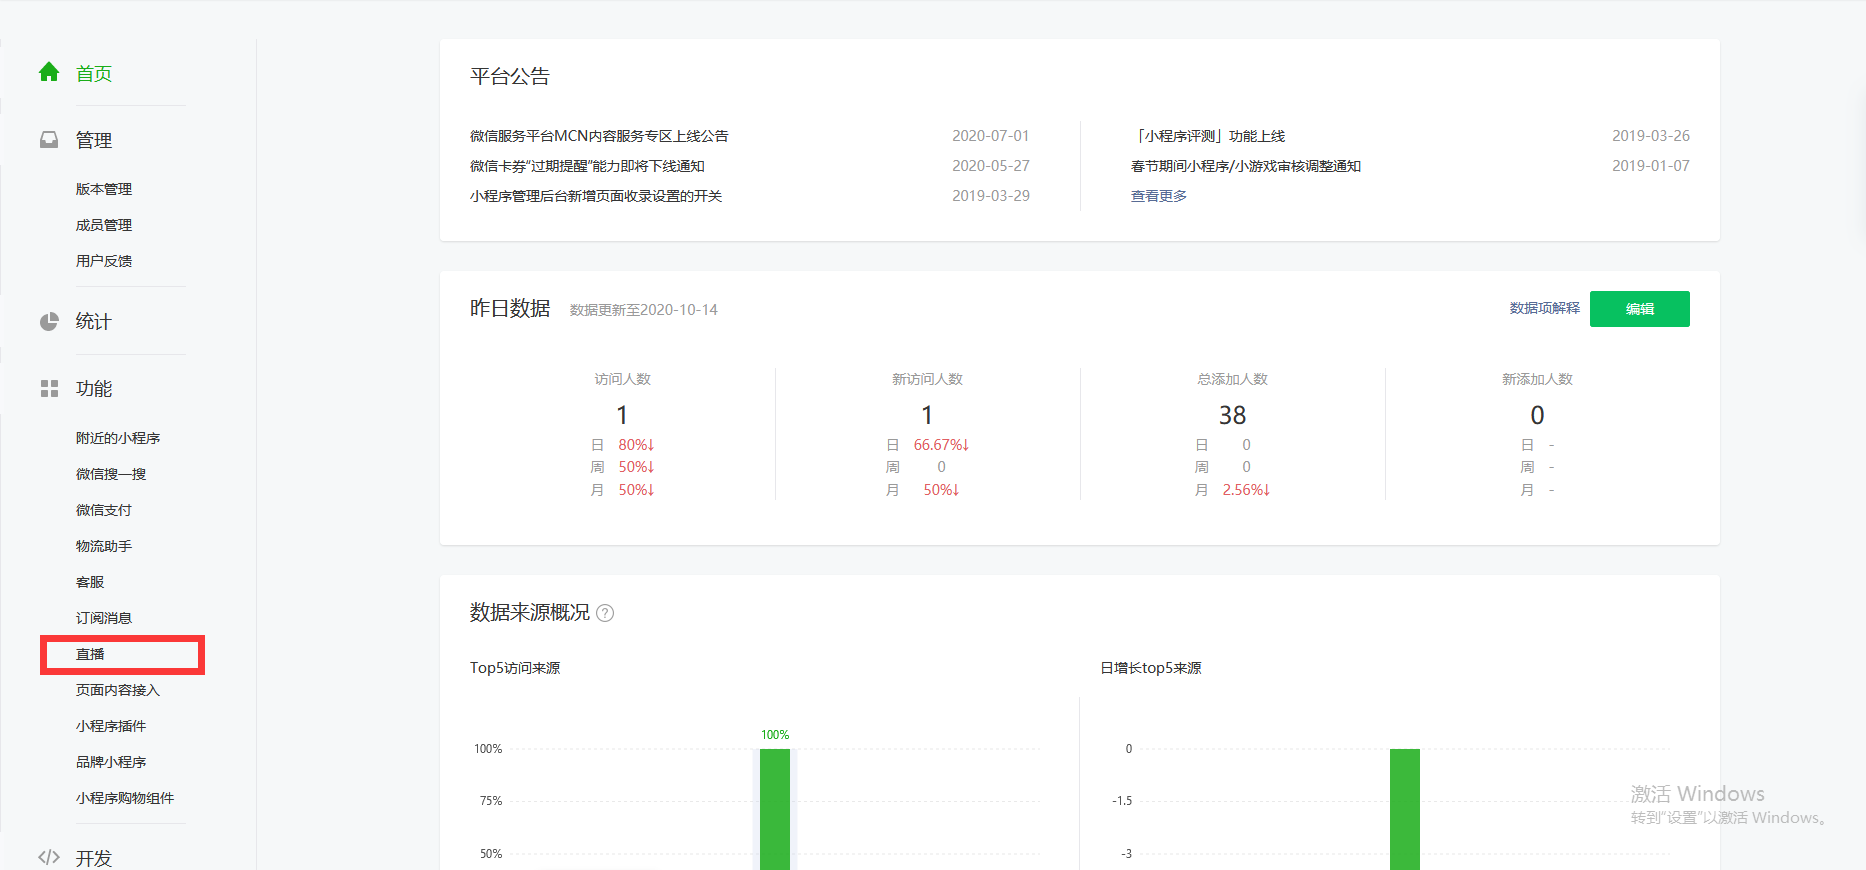Click the green bar in 日增长top5来源 chart
Viewport: 1866px width, 870px height.
pos(1405,809)
